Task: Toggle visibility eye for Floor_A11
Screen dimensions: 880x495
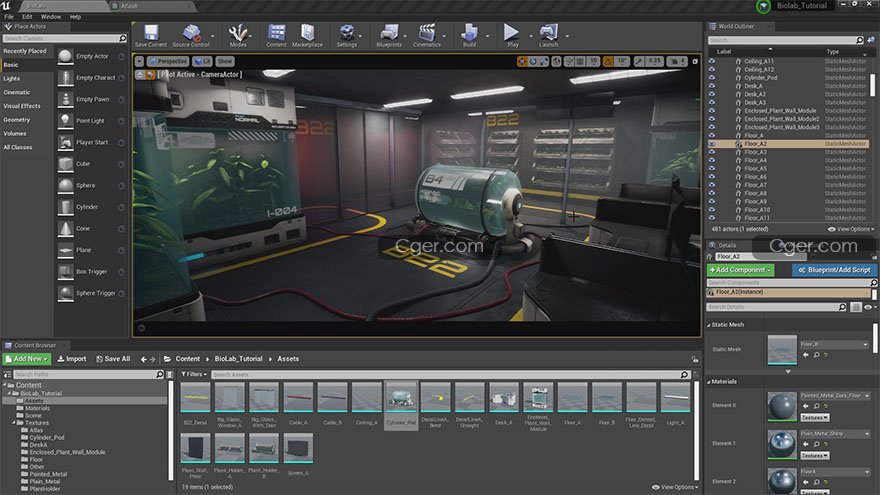Action: (x=712, y=218)
